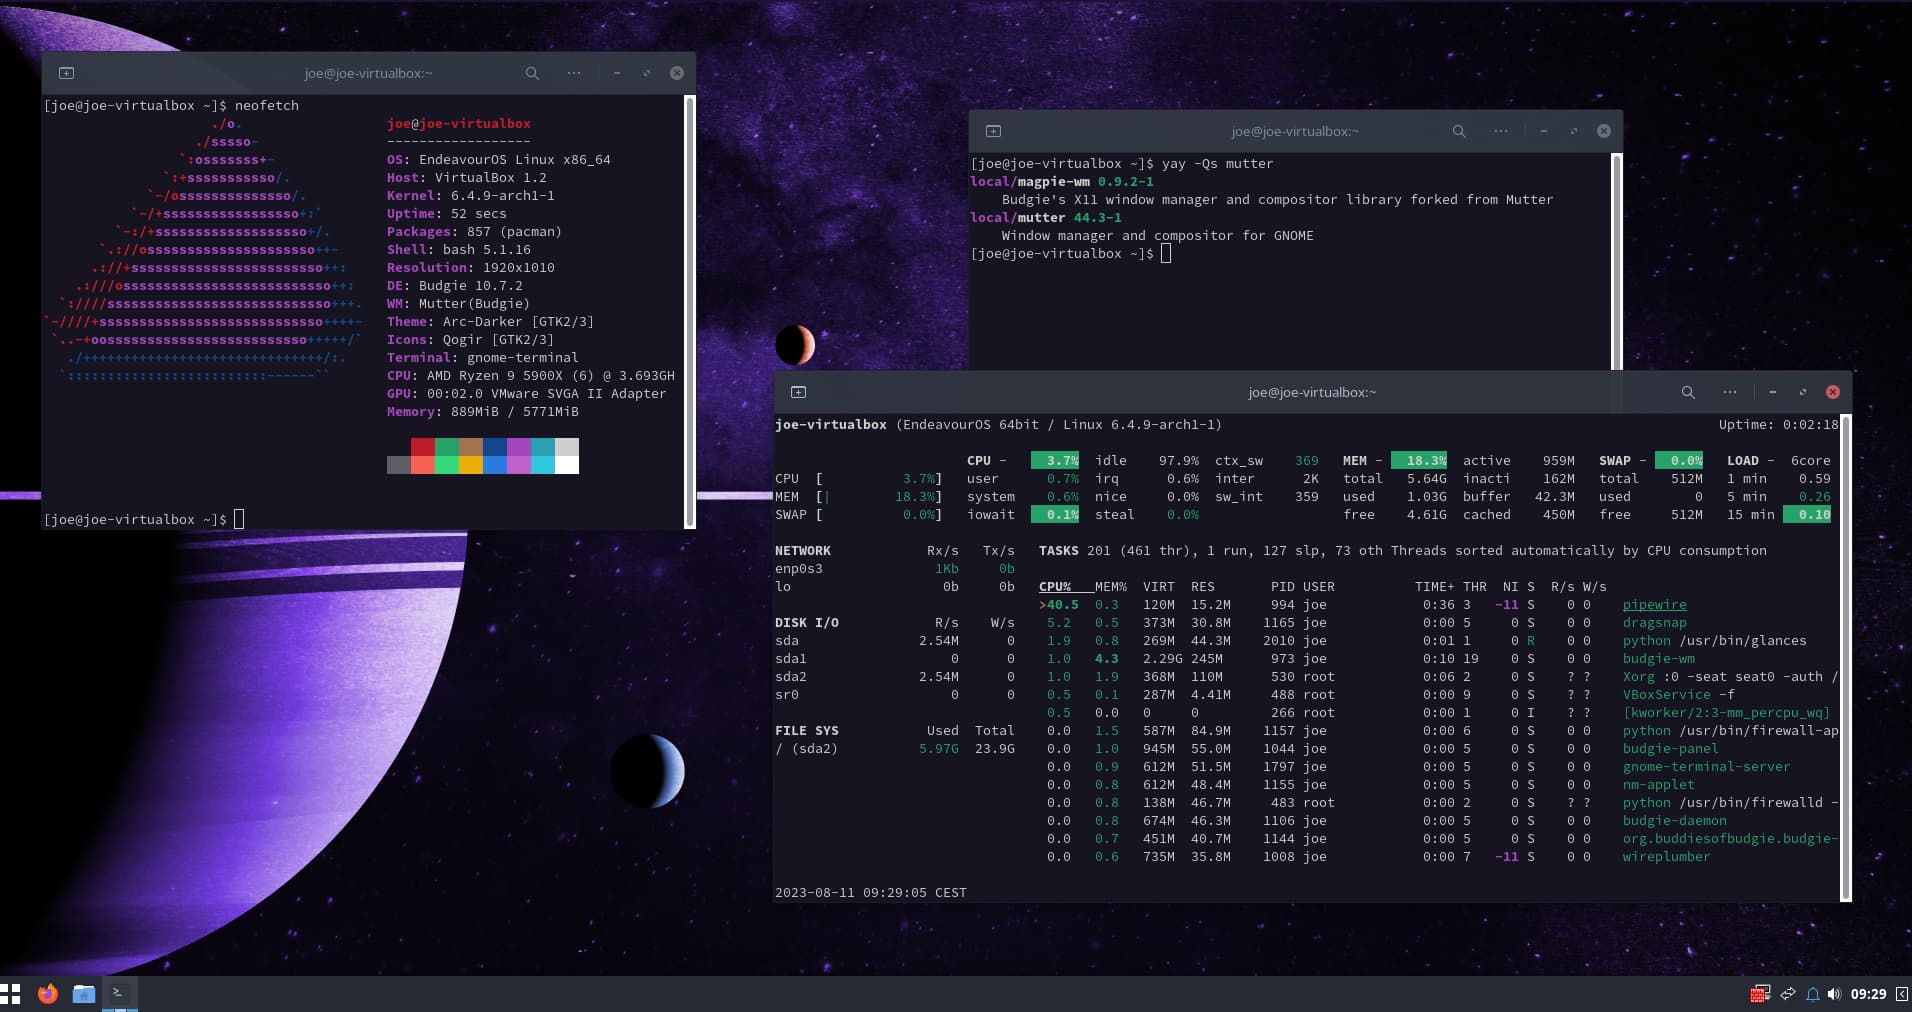Open three-dot menu in neofetch terminal window
This screenshot has width=1912, height=1012.
pyautogui.click(x=574, y=73)
